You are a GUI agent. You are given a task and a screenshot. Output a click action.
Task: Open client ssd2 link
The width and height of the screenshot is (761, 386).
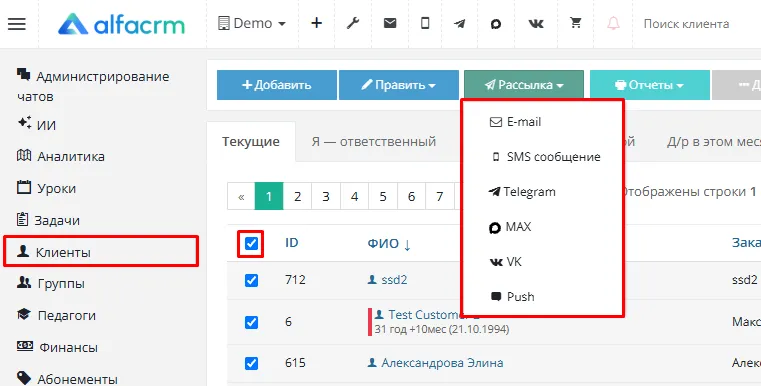394,280
